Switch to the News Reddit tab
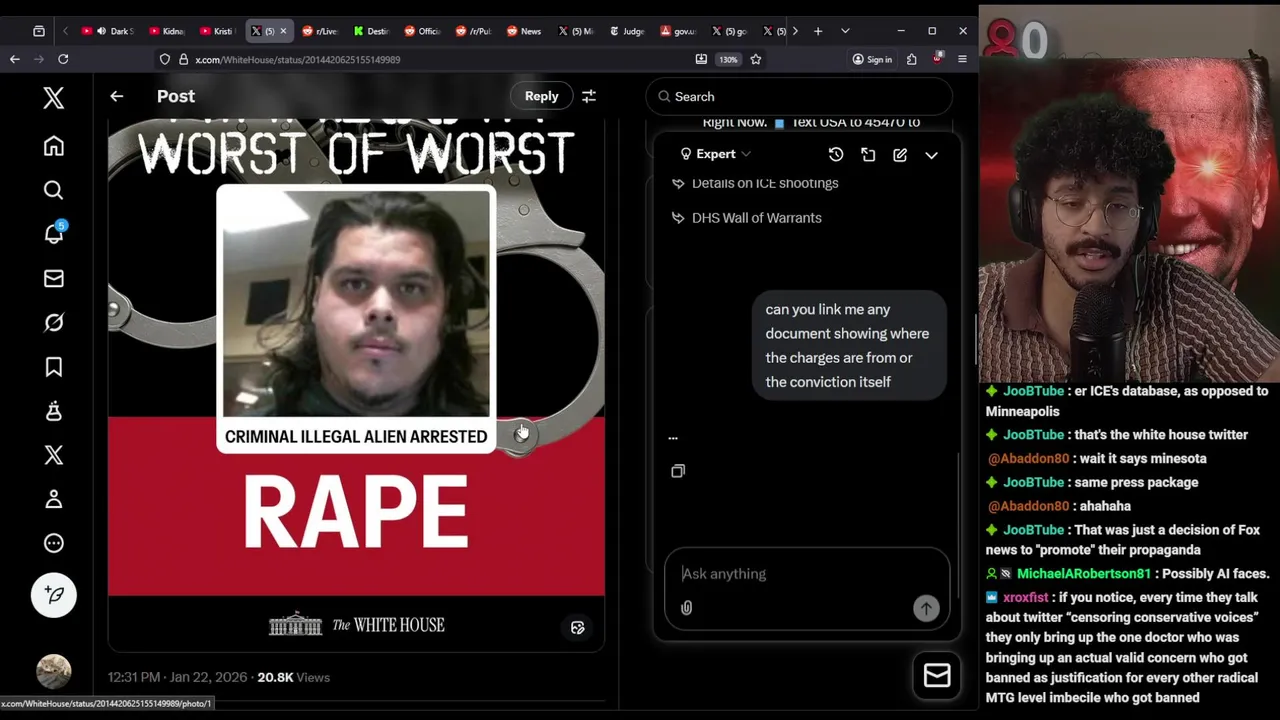The width and height of the screenshot is (1280, 720). click(524, 31)
